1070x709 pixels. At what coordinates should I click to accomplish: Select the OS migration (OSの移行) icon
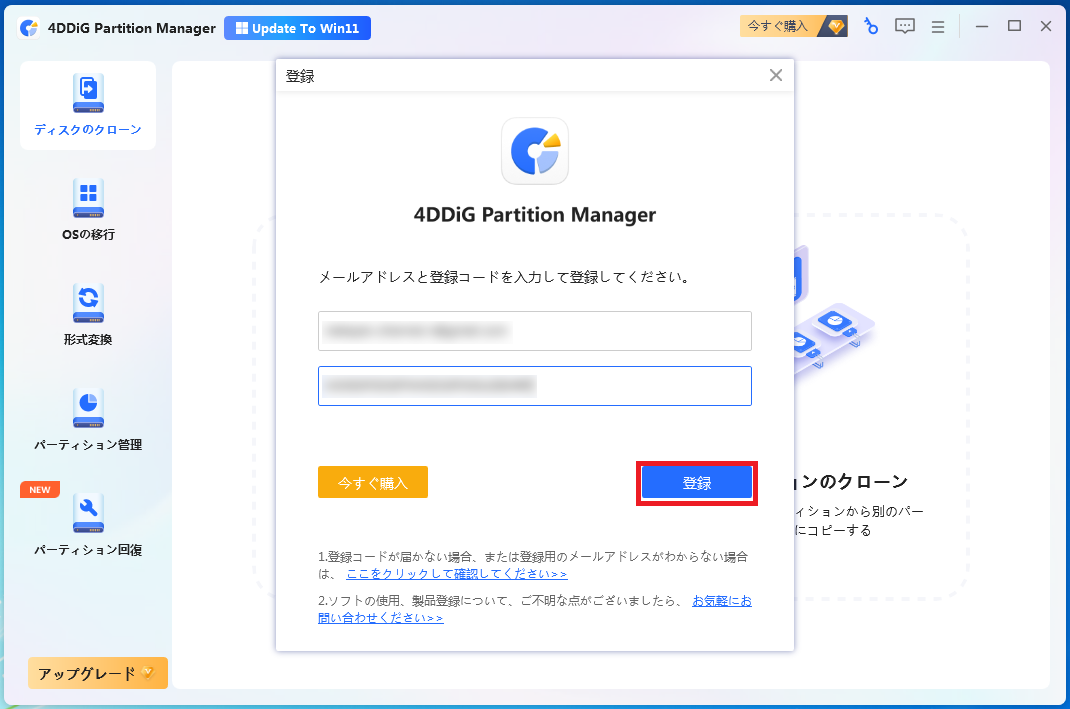(x=88, y=198)
